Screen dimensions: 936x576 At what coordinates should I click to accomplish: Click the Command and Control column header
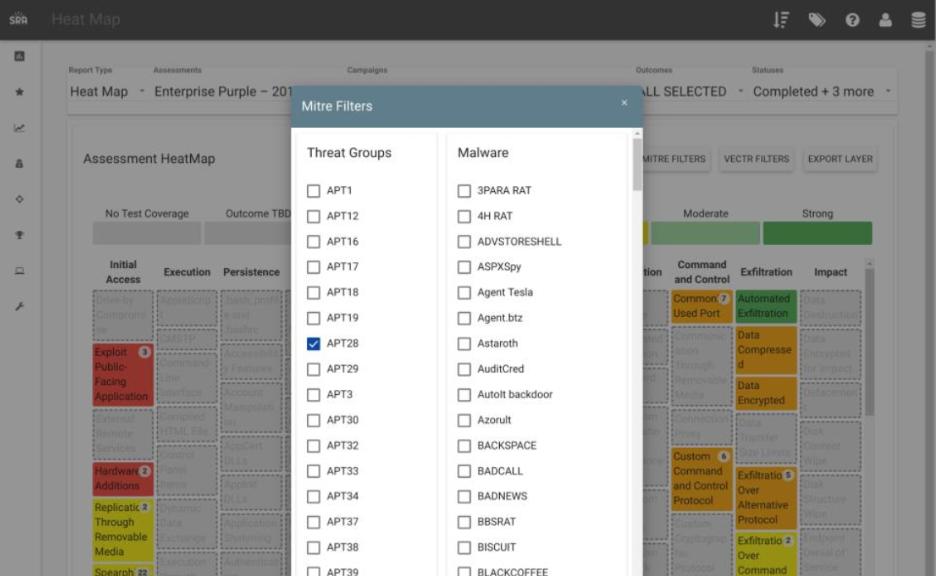pos(701,272)
